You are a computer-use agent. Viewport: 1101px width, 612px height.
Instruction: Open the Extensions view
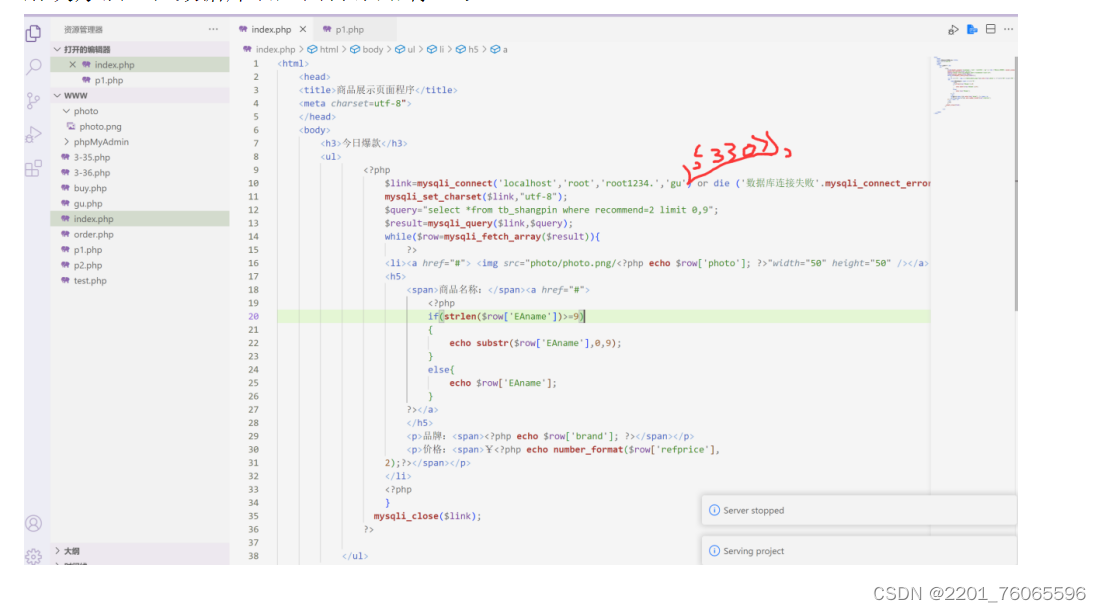[x=33, y=168]
